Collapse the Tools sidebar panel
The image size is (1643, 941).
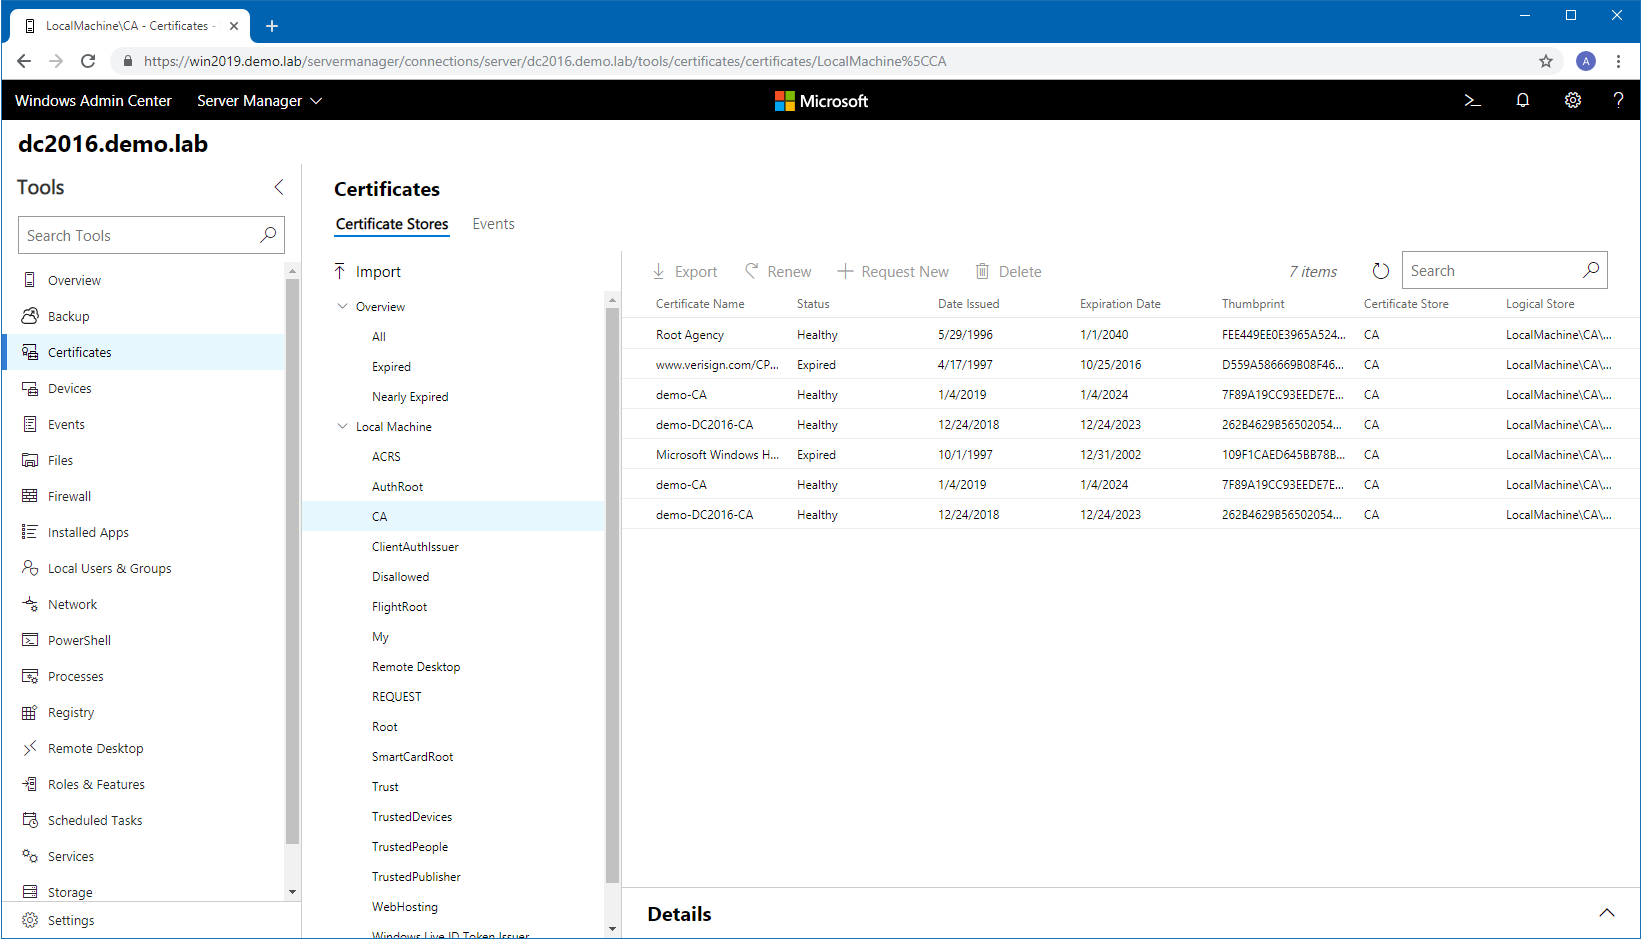[x=279, y=187]
